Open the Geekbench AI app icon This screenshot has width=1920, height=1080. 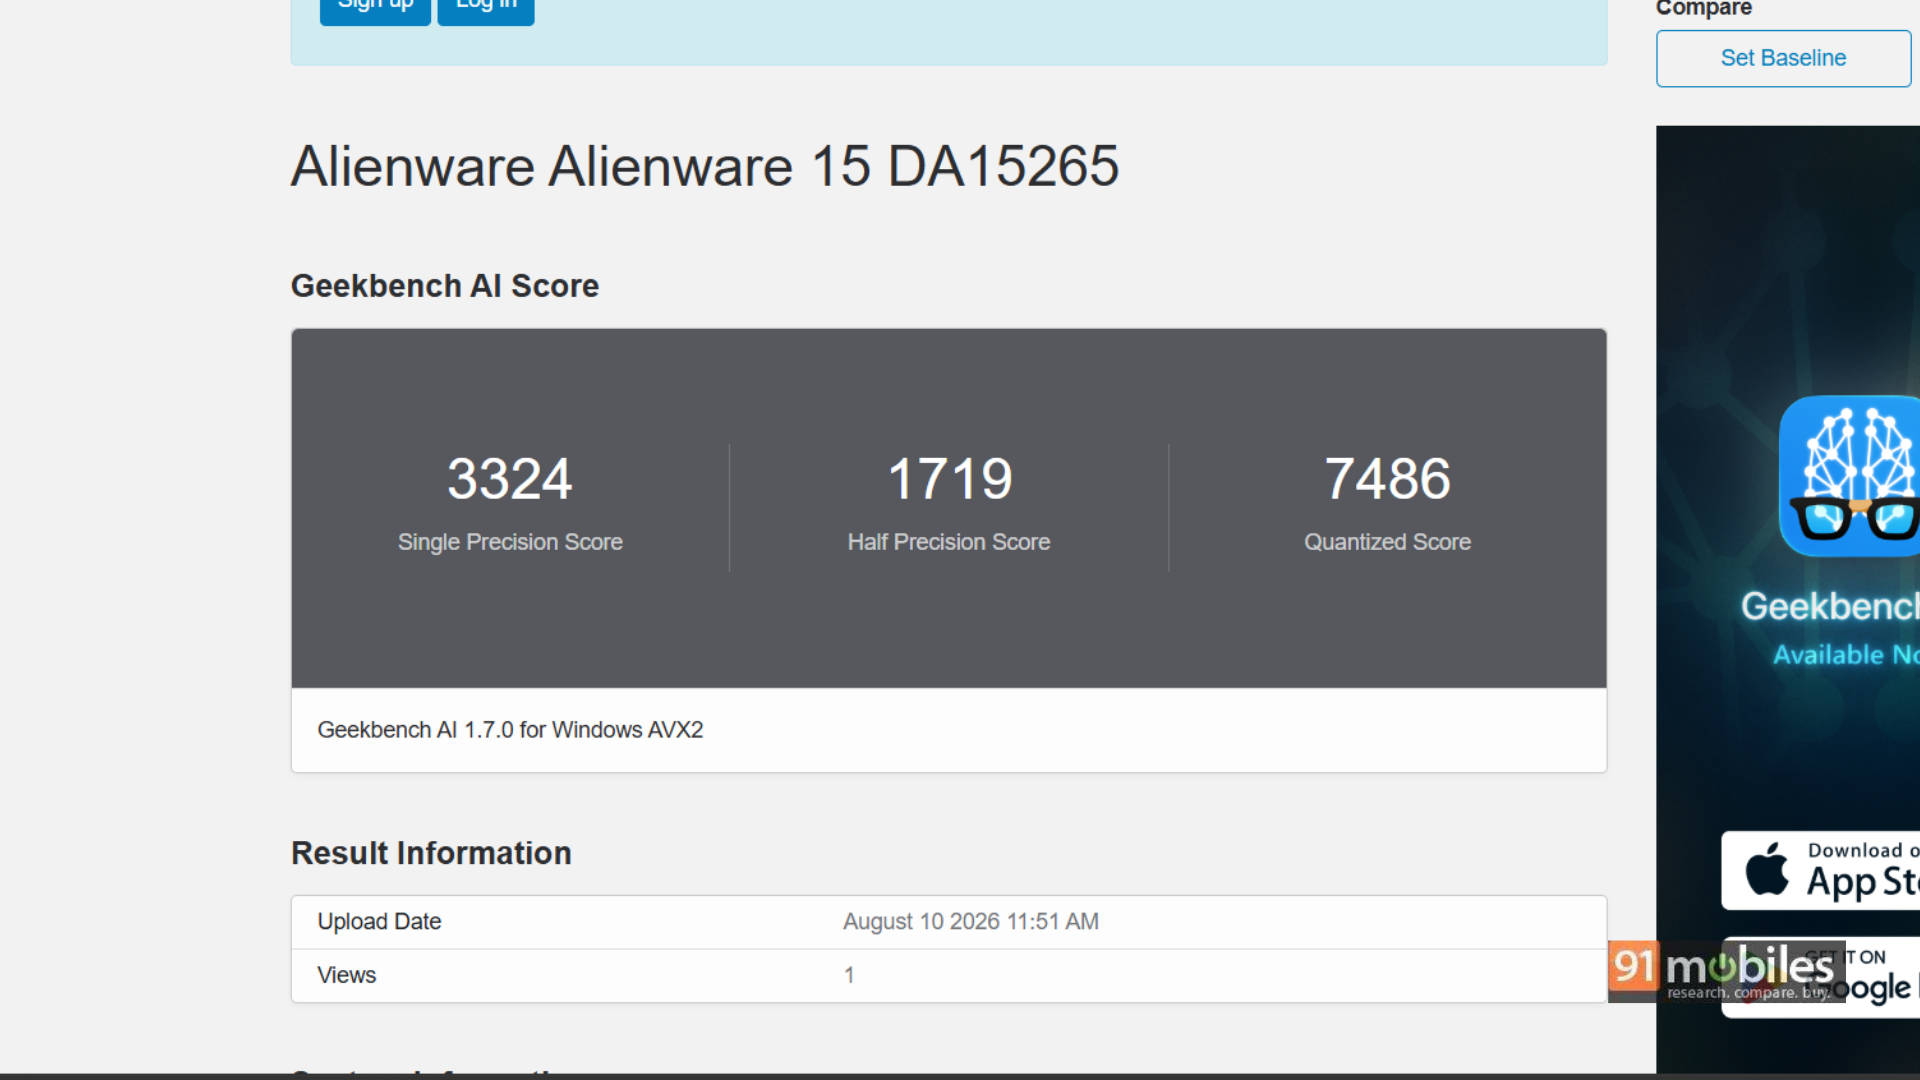pyautogui.click(x=1849, y=476)
